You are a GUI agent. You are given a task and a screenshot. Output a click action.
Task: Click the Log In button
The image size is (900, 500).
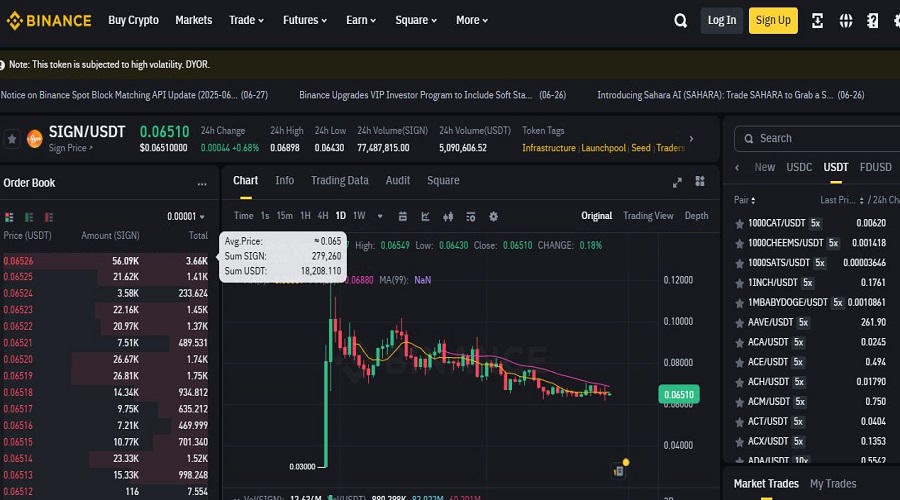[x=721, y=21]
